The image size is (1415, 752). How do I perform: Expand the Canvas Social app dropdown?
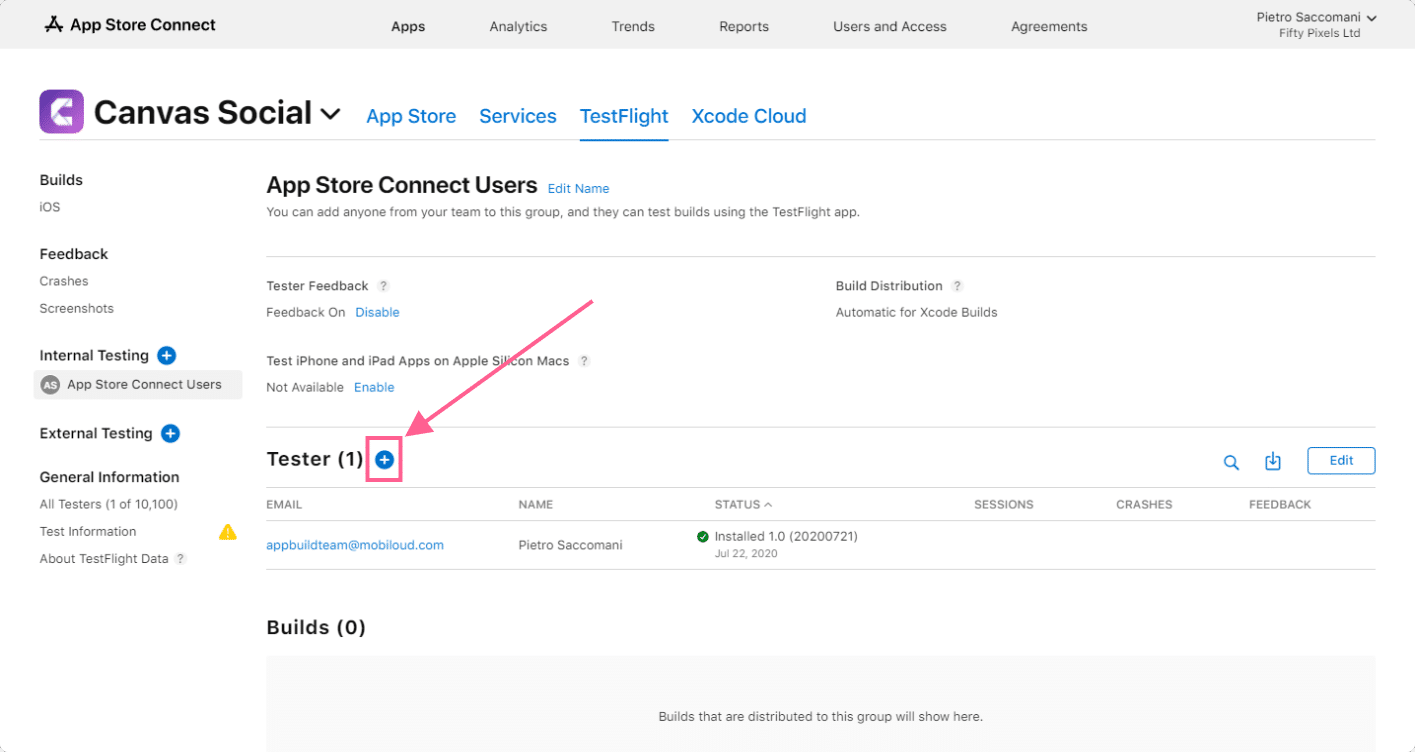point(330,114)
